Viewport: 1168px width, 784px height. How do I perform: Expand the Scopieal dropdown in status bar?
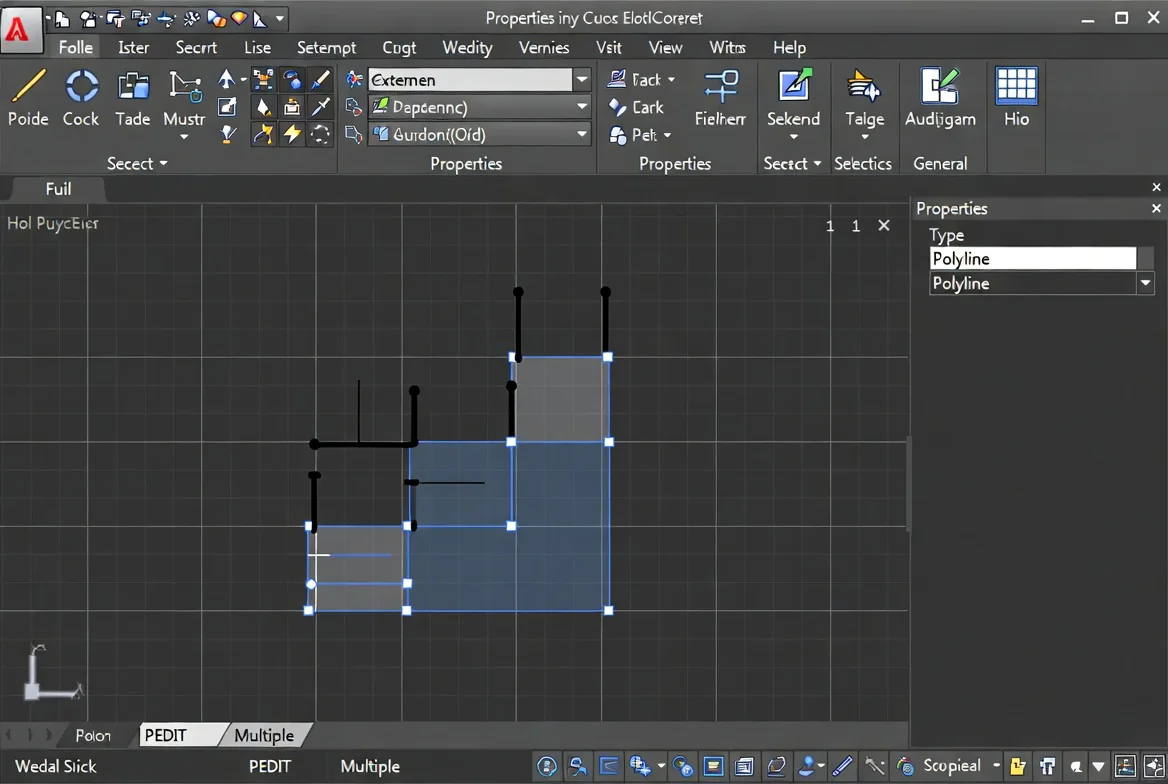(x=996, y=765)
